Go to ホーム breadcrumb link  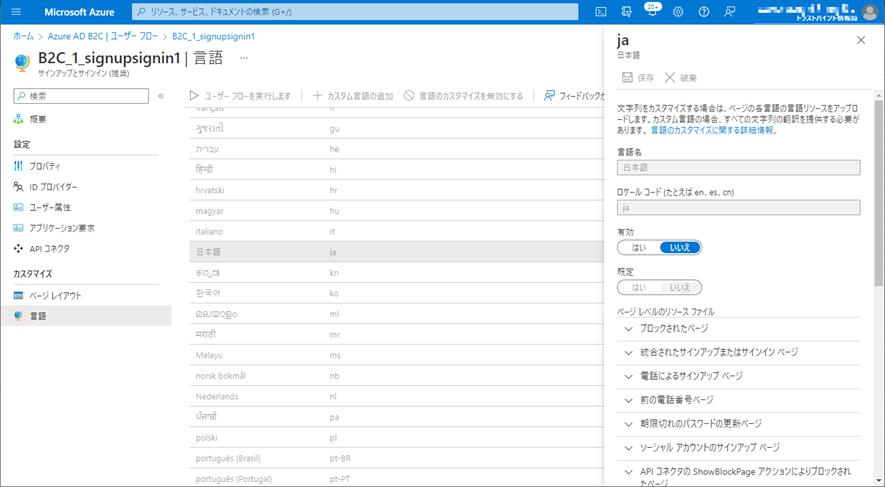(x=24, y=36)
